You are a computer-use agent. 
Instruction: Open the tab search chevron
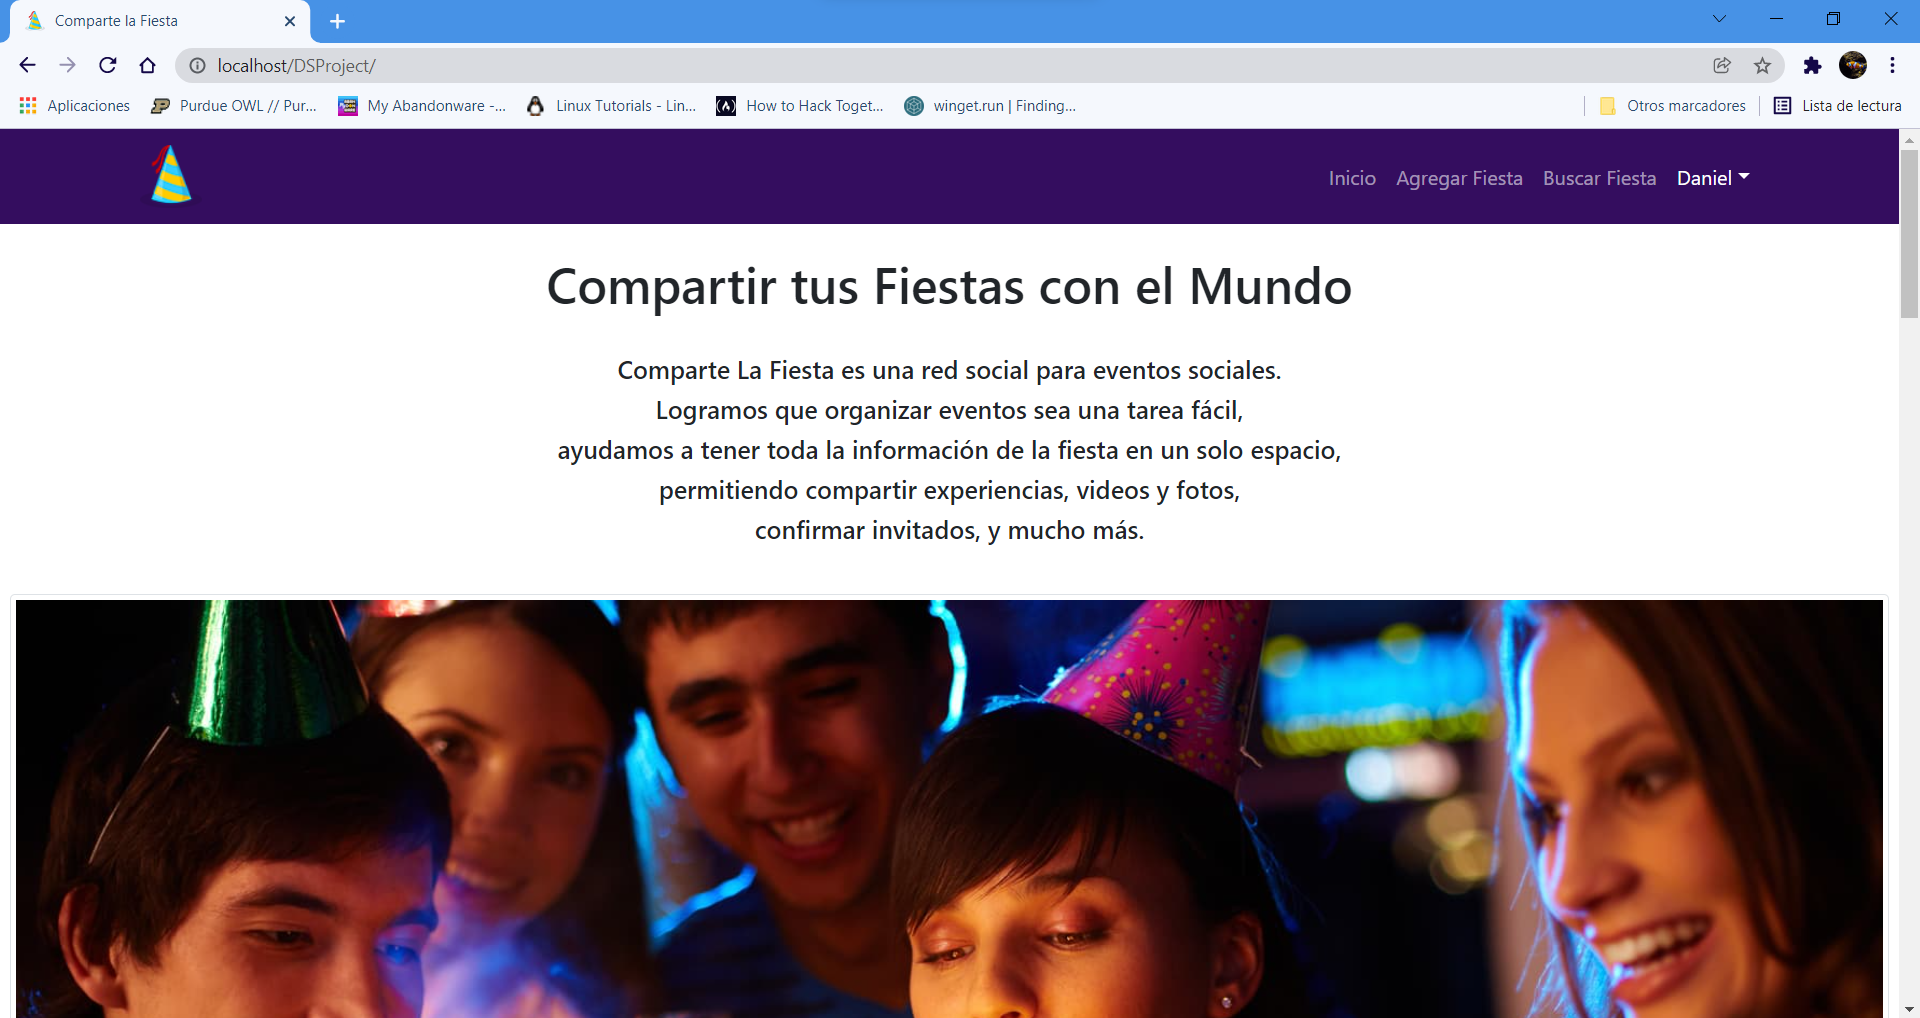coord(1719,19)
